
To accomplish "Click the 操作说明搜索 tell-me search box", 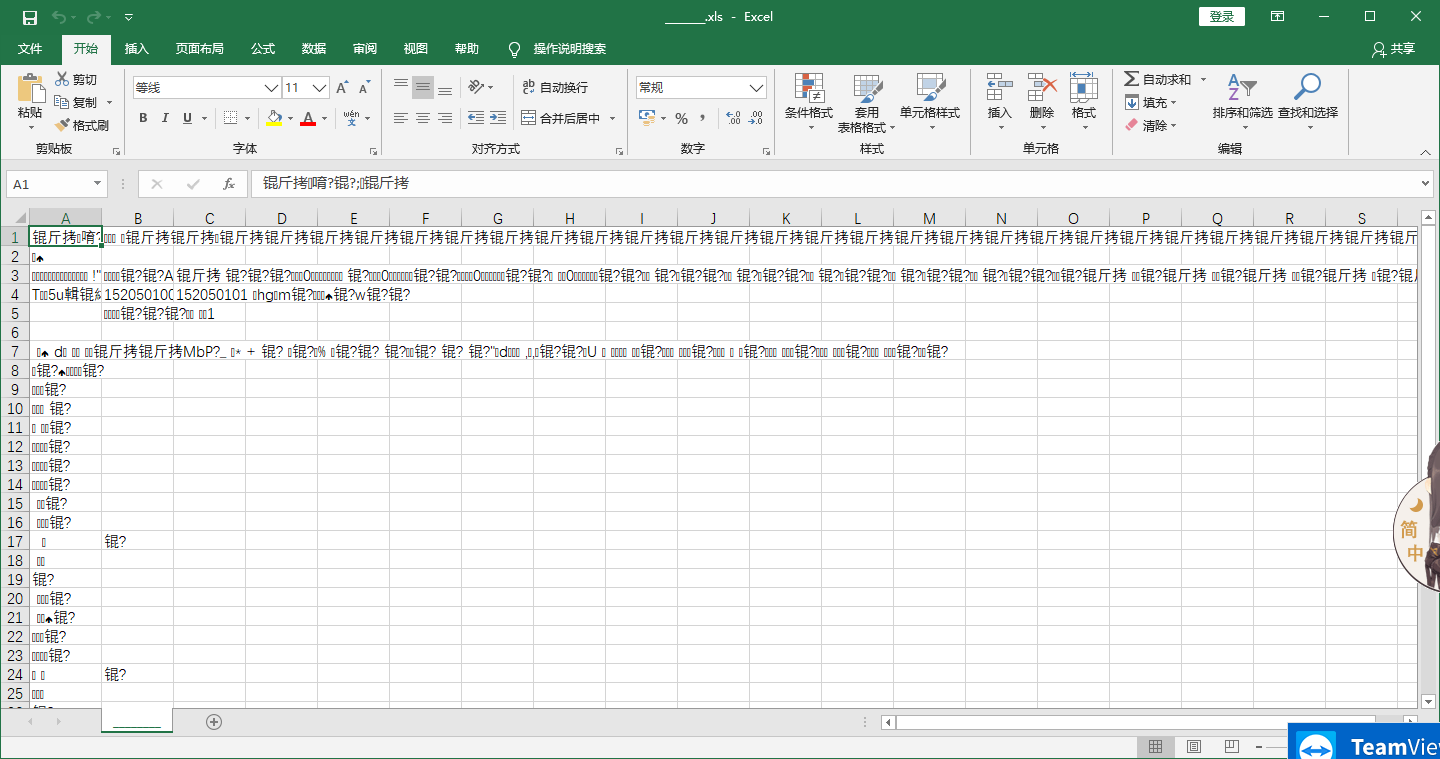I will (569, 48).
